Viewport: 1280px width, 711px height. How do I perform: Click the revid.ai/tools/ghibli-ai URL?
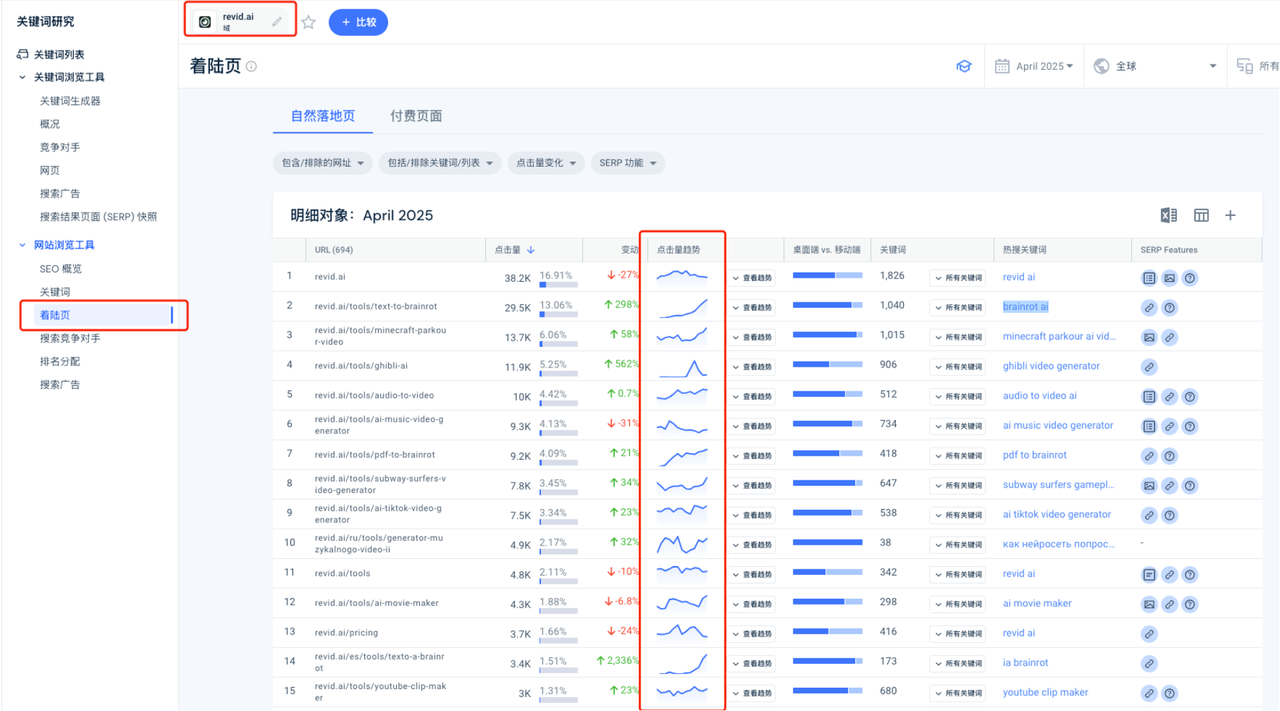coord(361,366)
